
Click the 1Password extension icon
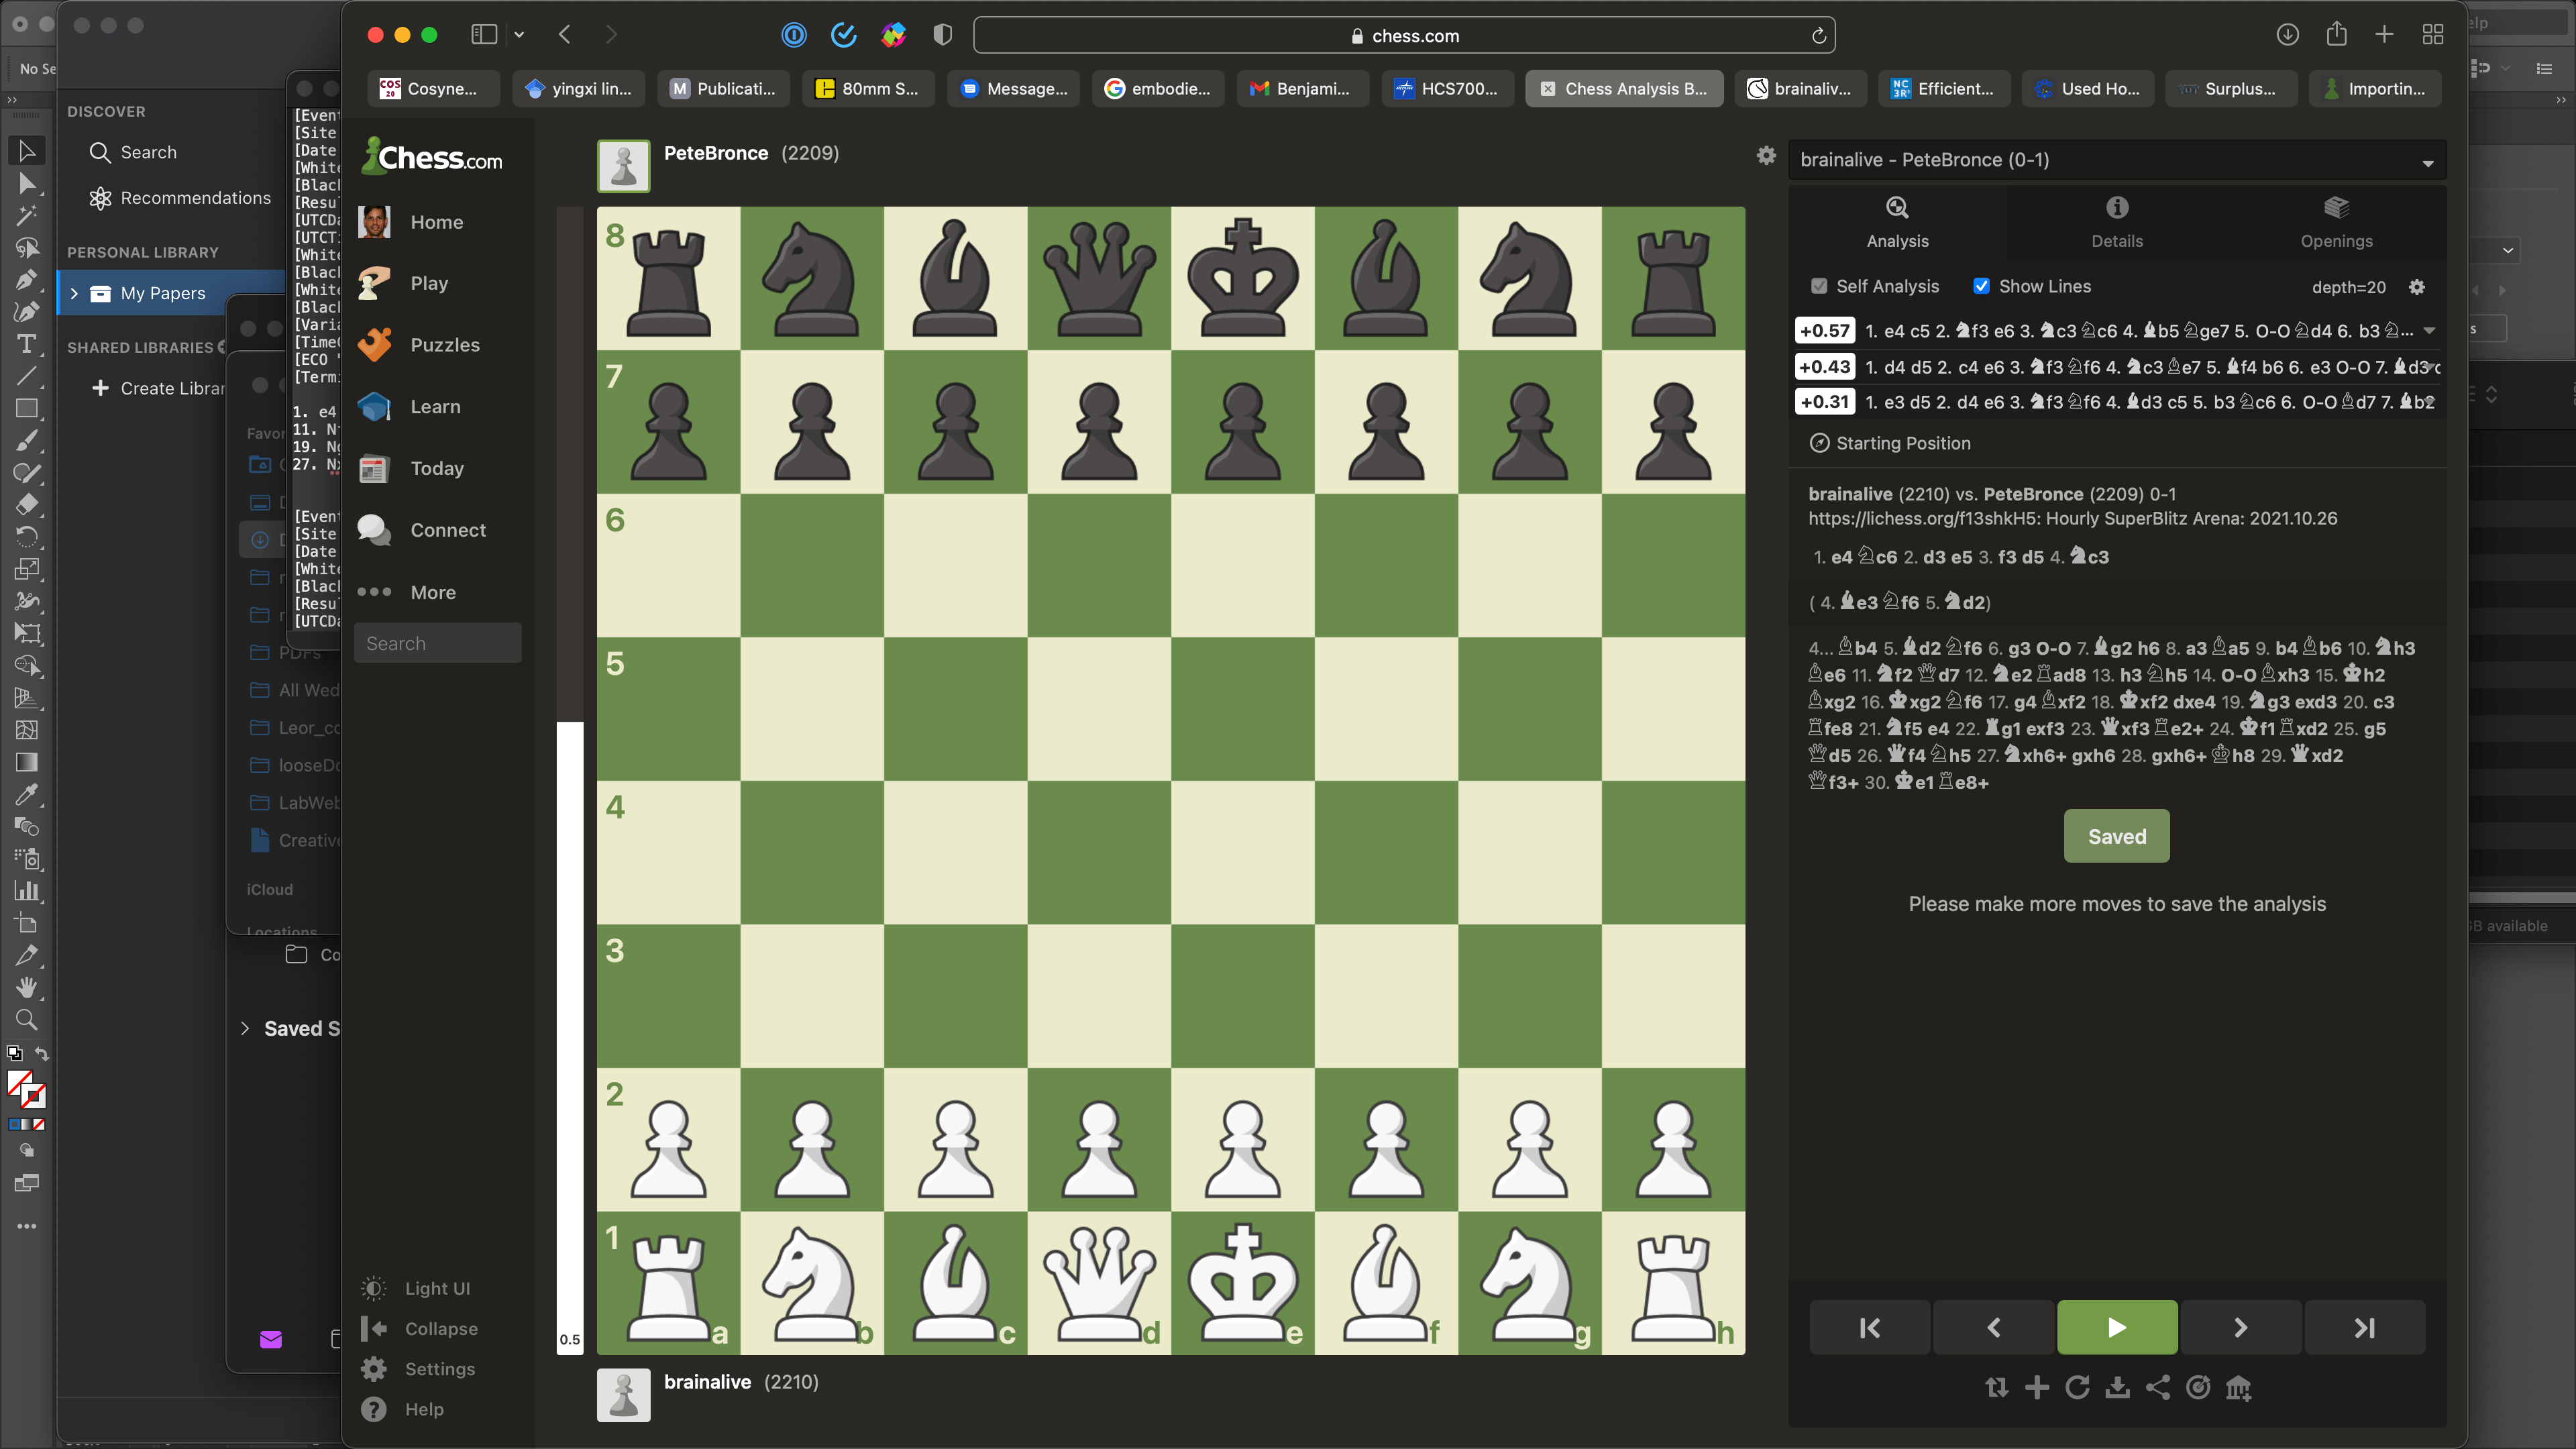point(794,35)
